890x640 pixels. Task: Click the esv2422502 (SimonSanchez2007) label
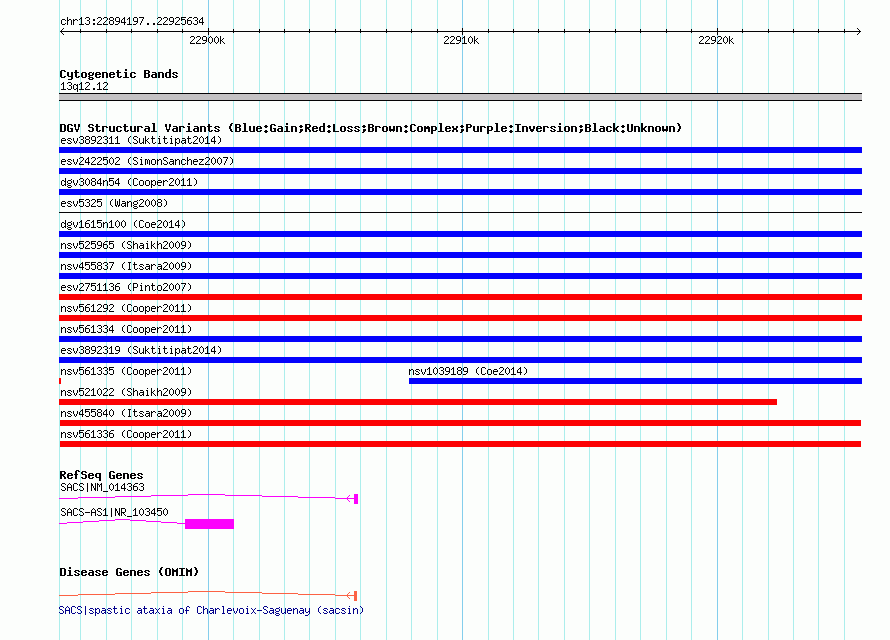[147, 161]
